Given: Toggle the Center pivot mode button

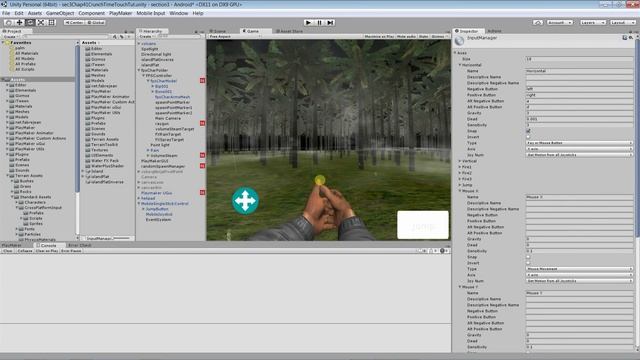Looking at the screenshot, I should pyautogui.click(x=74, y=22).
